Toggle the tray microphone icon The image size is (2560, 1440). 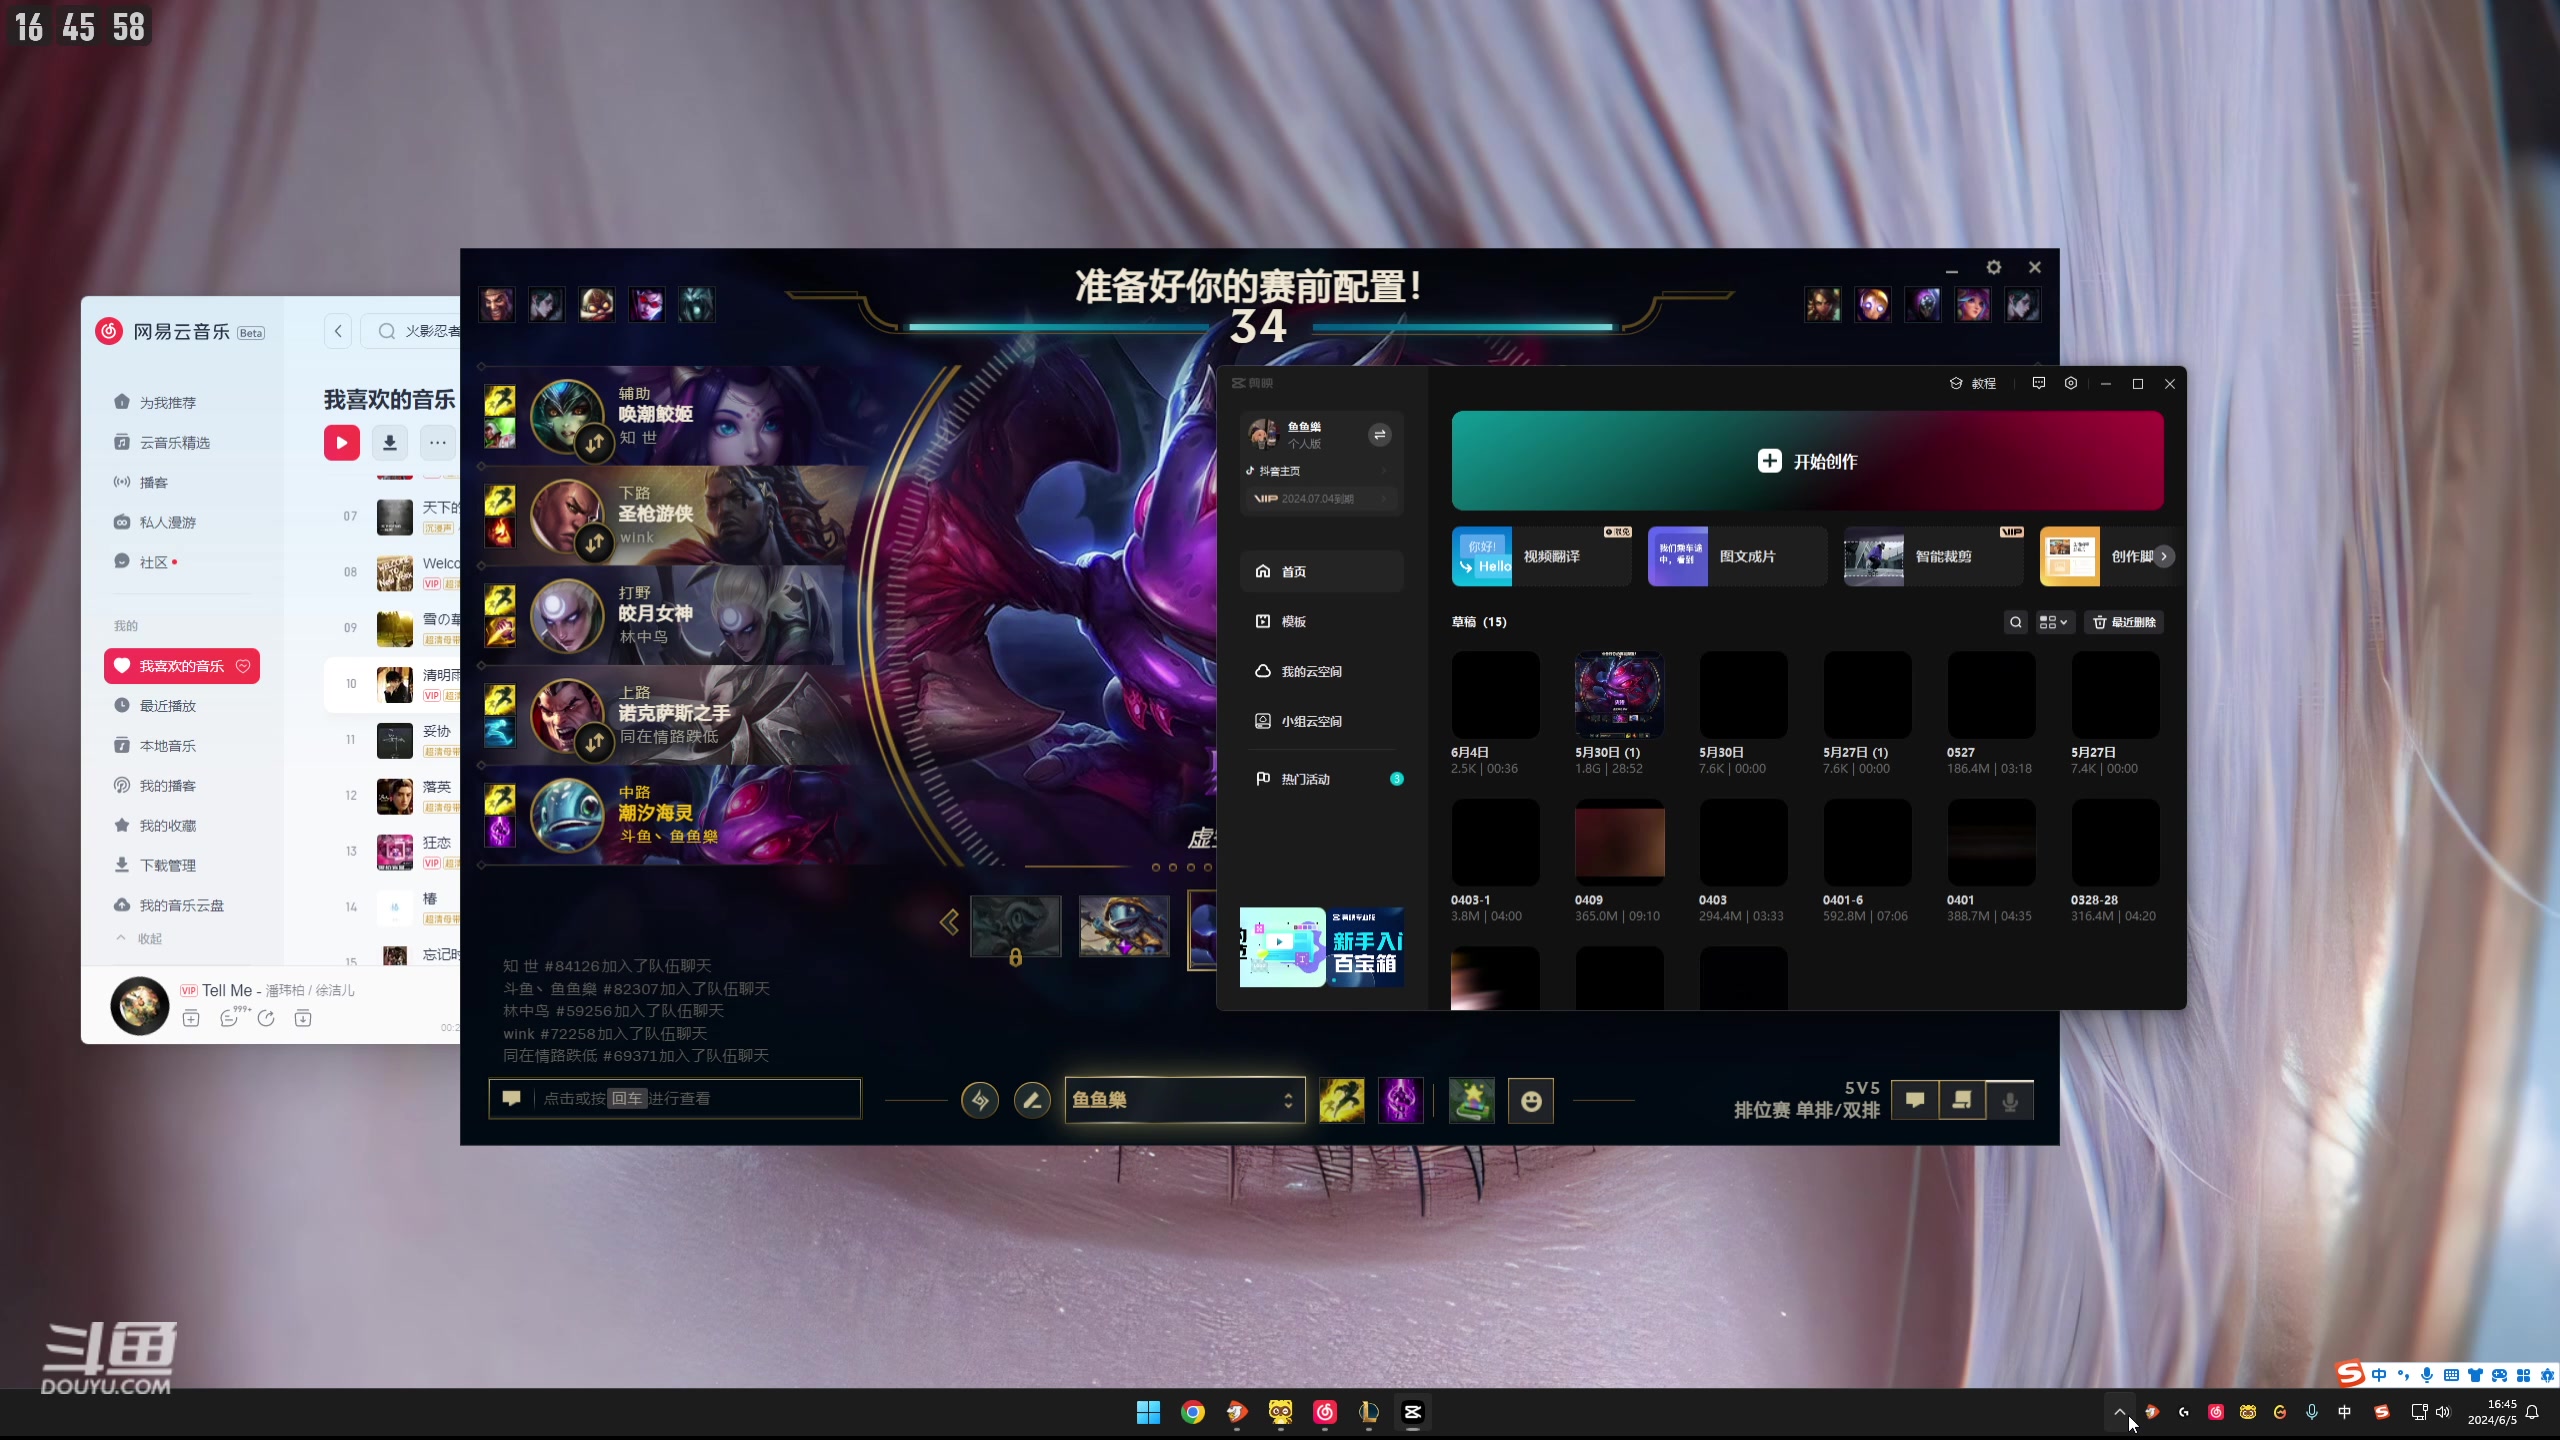click(2312, 1412)
